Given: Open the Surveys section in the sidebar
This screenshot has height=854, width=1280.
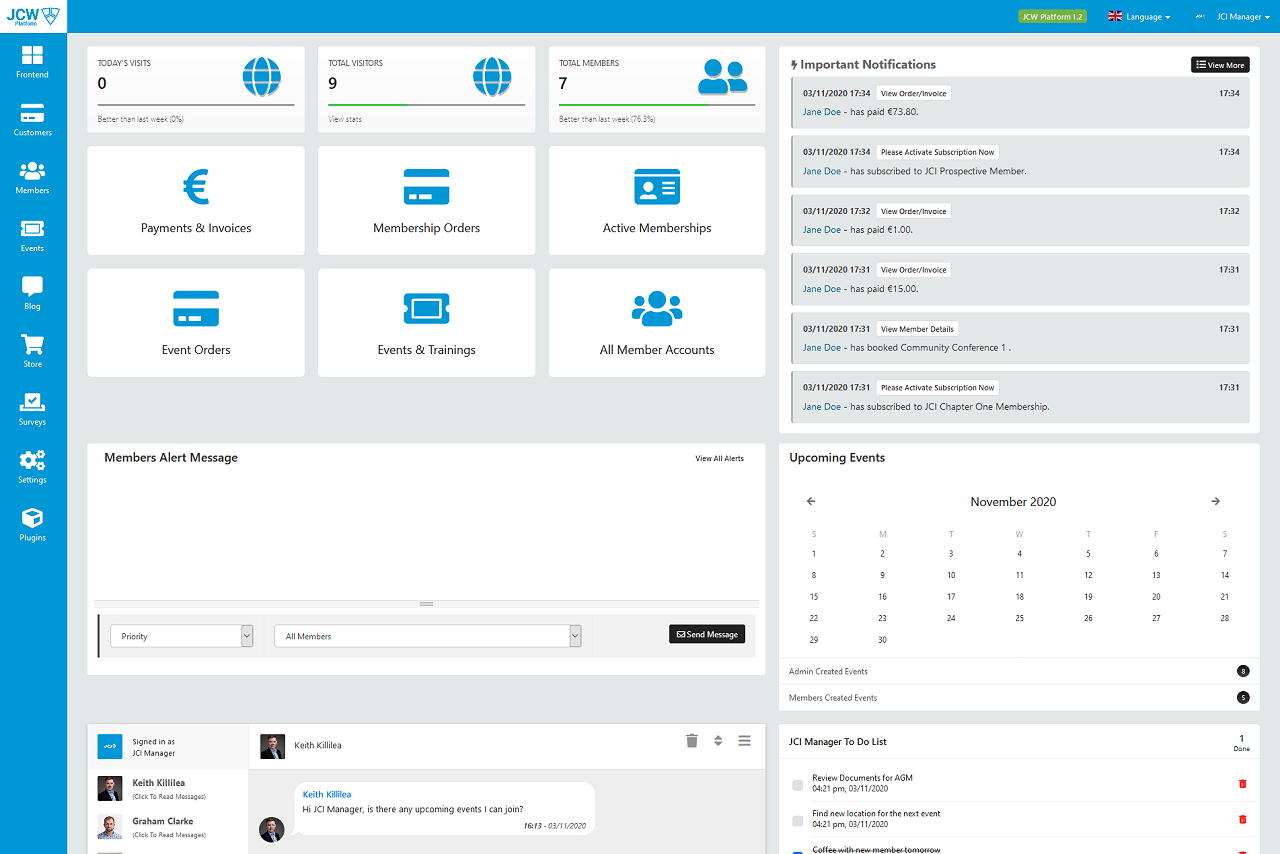Looking at the screenshot, I should coord(32,408).
